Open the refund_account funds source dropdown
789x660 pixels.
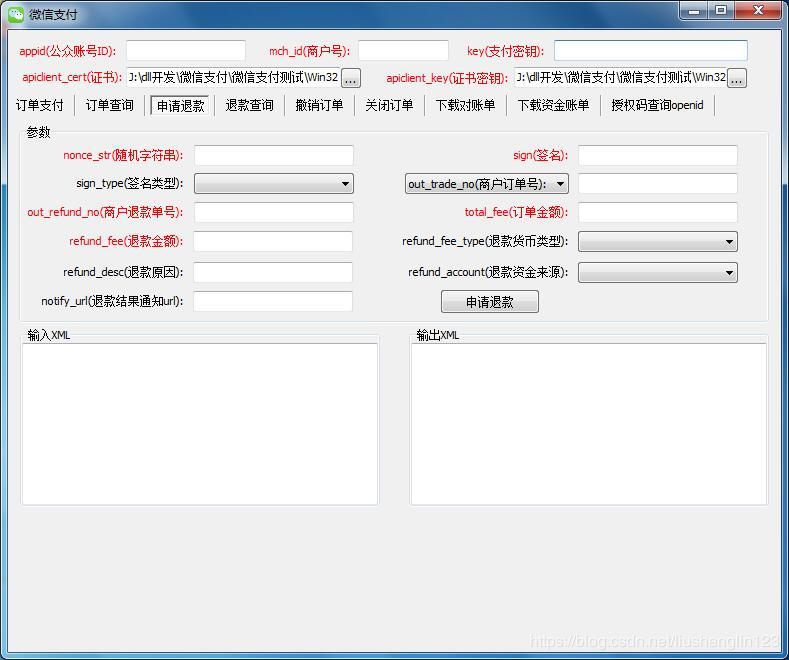click(x=658, y=273)
